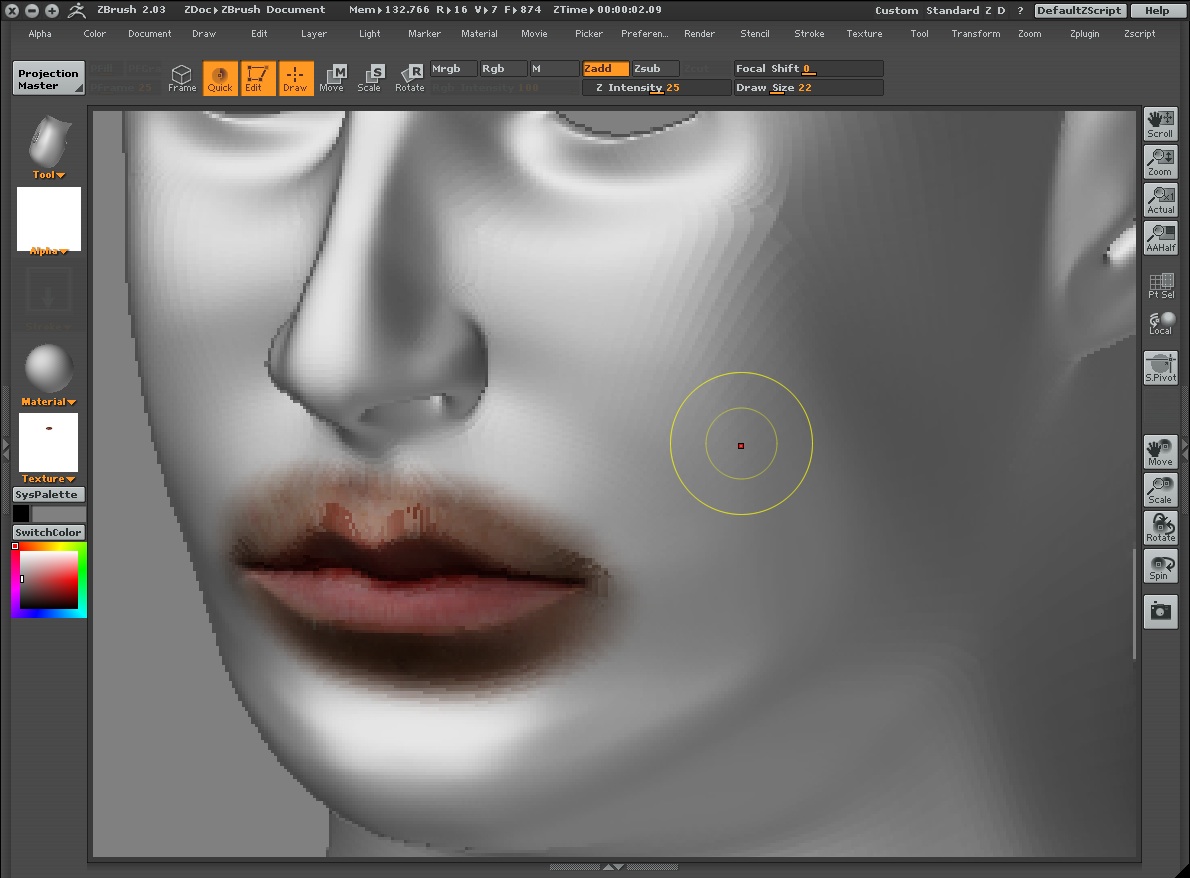Enable Zsub sculpting mode
Image resolution: width=1190 pixels, height=878 pixels.
tap(653, 68)
